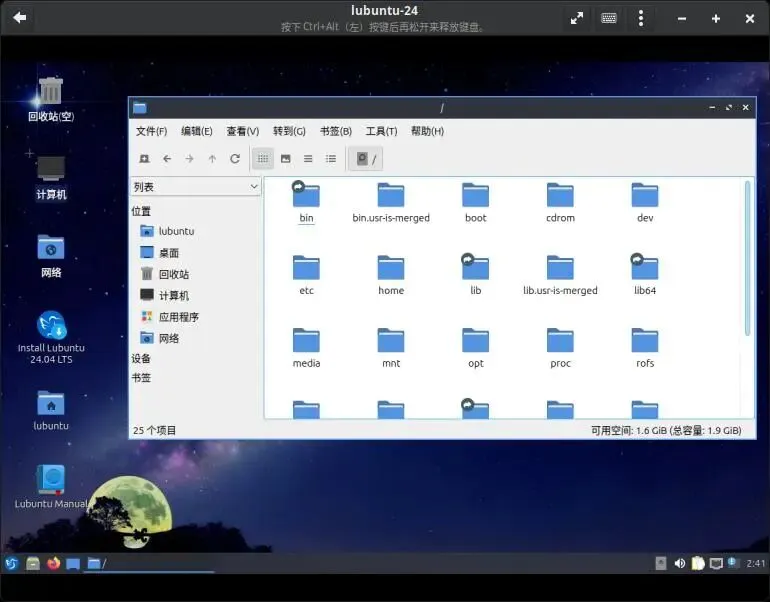Open viewer three-dot options menu
Image resolution: width=770 pixels, height=602 pixels.
click(x=641, y=18)
